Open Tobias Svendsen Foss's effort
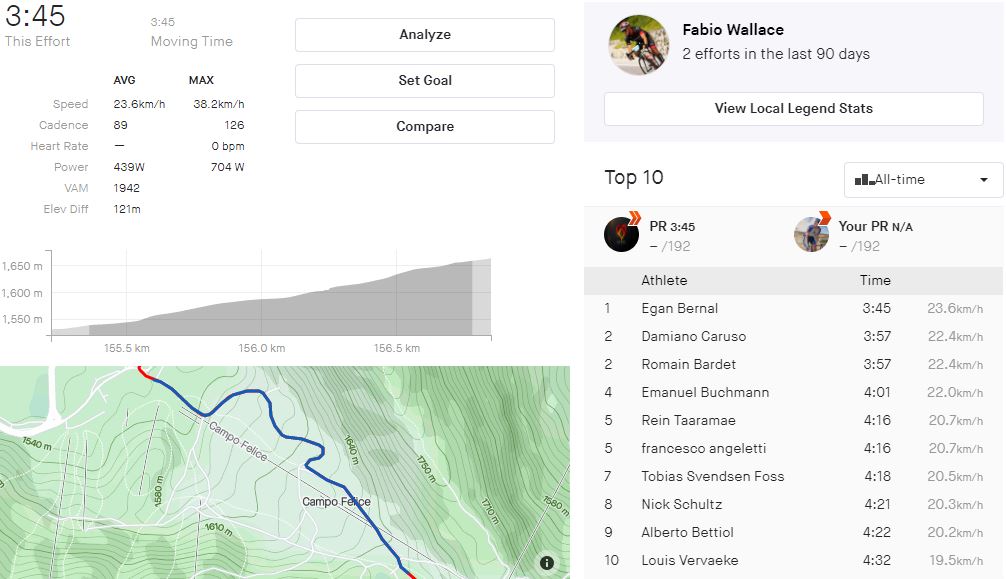Screen dimensions: 1006x579 [712, 477]
